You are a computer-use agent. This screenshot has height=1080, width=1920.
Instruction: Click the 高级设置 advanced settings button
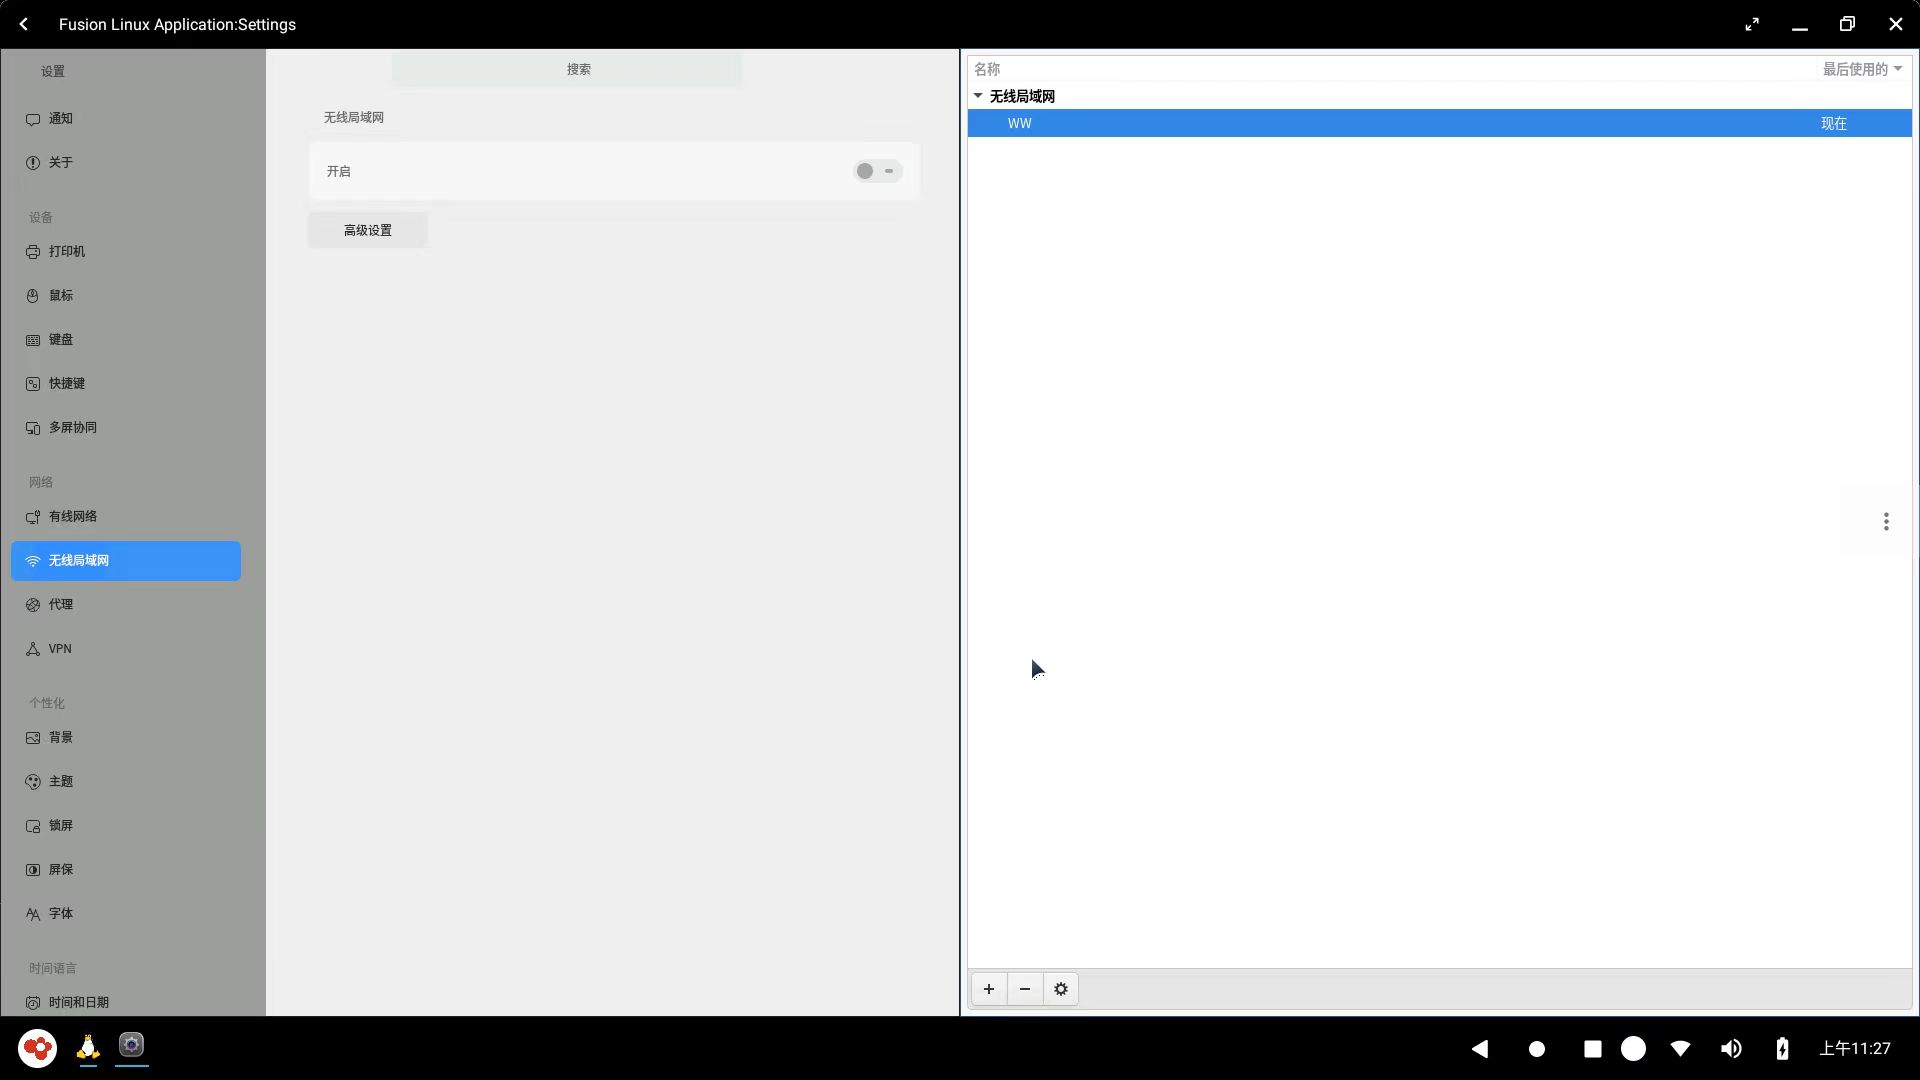pyautogui.click(x=367, y=229)
